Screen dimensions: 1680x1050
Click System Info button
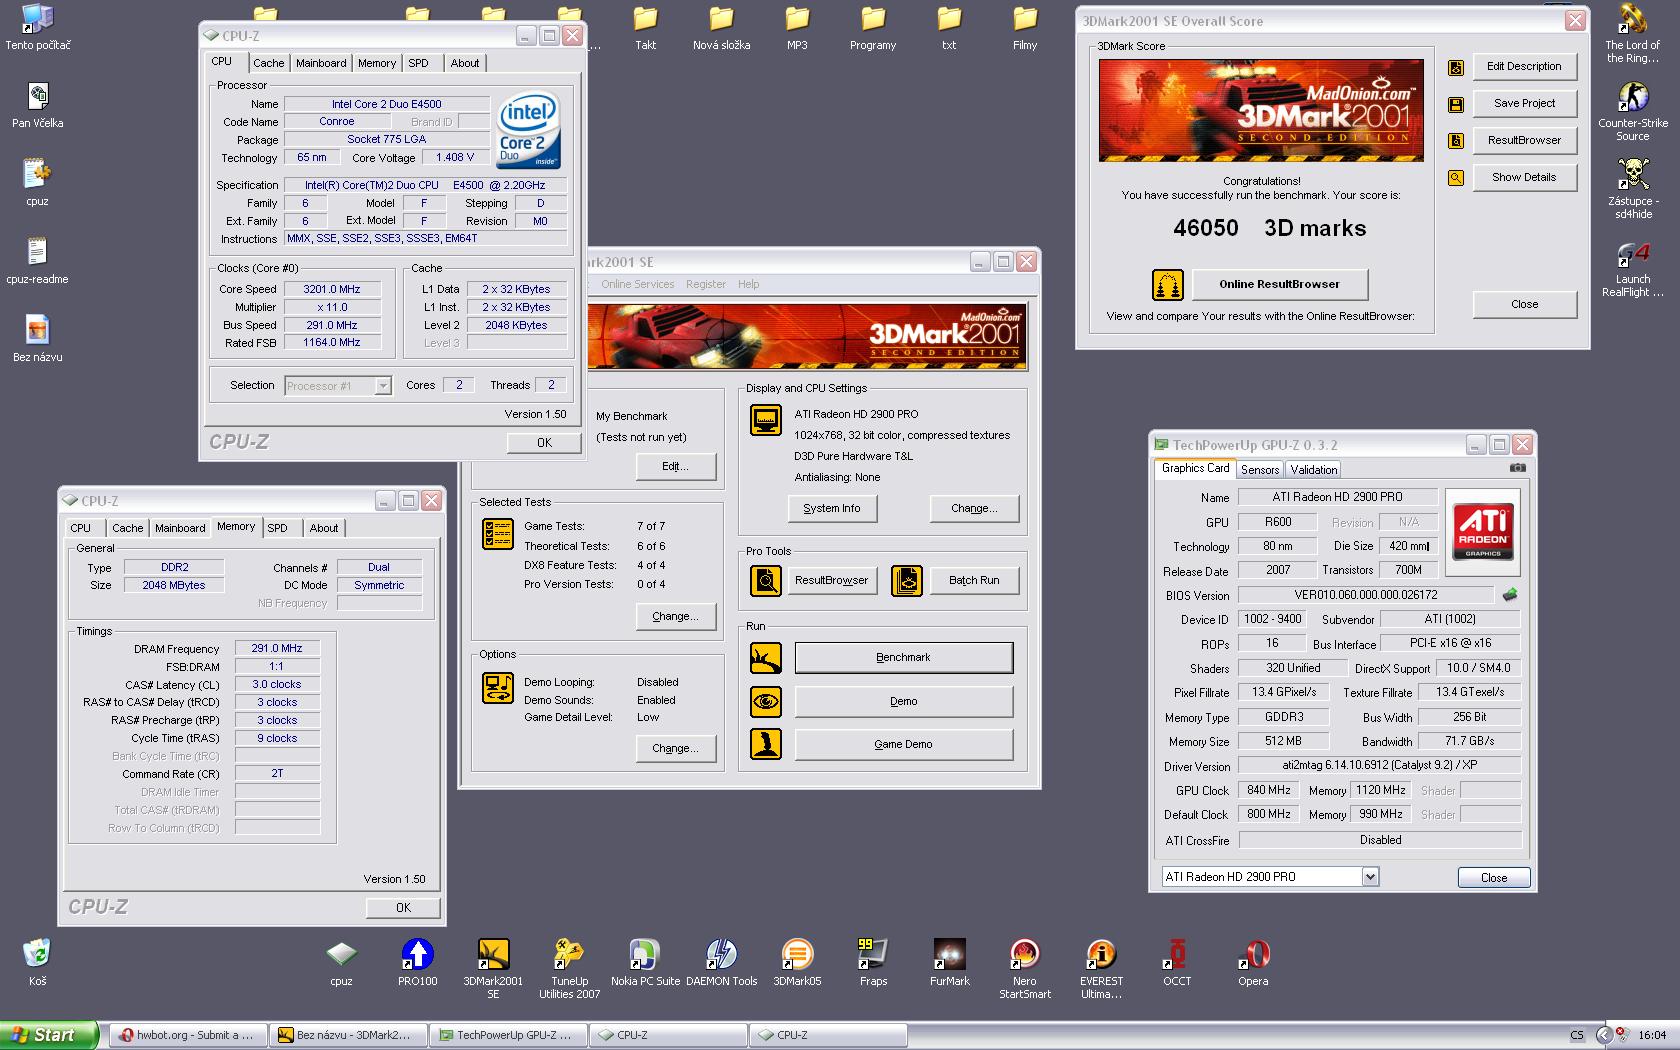tap(831, 509)
